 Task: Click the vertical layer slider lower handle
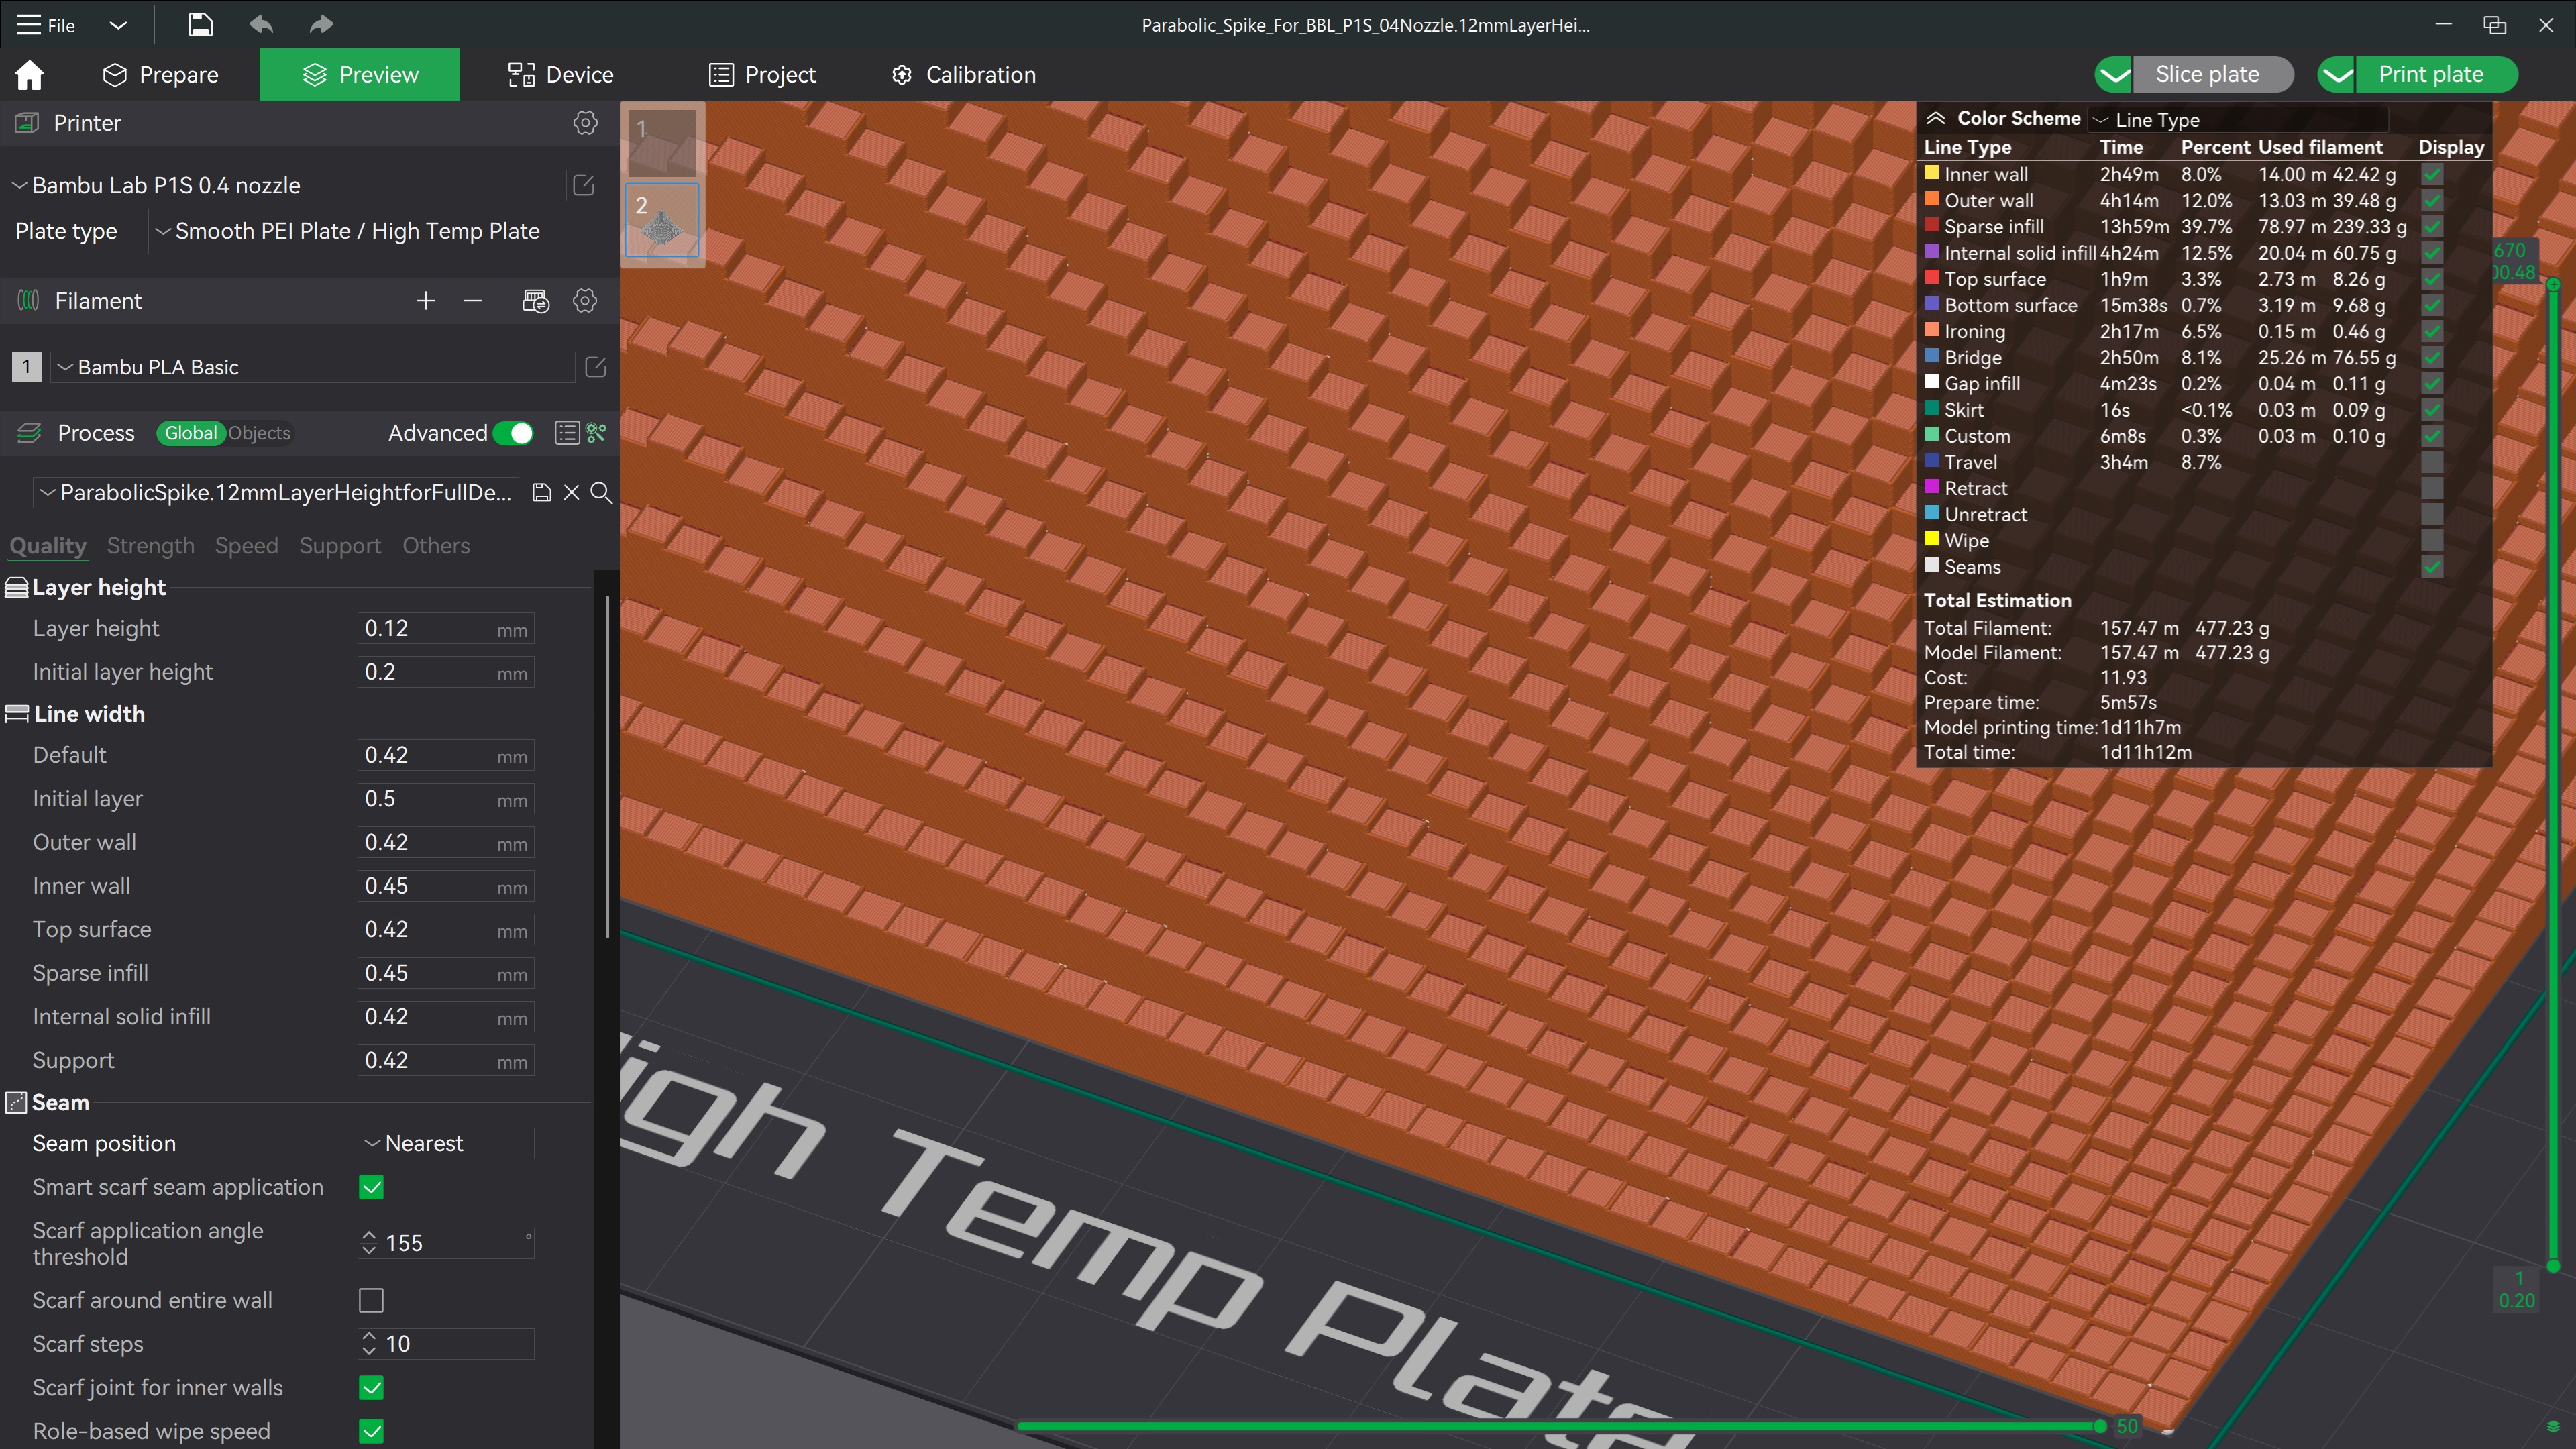click(x=2553, y=1265)
